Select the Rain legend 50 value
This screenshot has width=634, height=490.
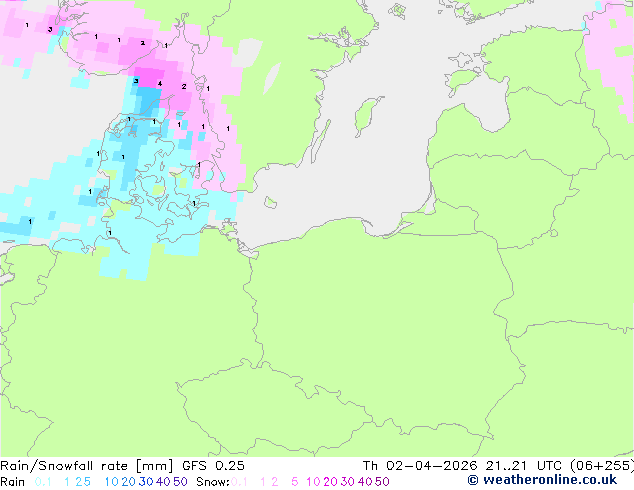pyautogui.click(x=180, y=482)
